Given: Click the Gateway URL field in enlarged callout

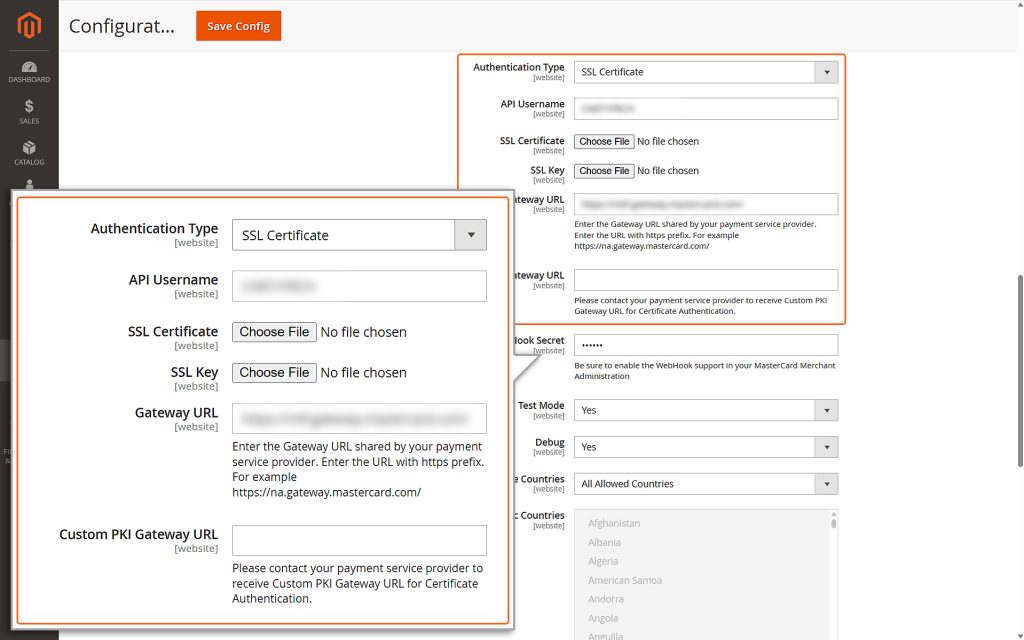Looking at the screenshot, I should pyautogui.click(x=359, y=418).
